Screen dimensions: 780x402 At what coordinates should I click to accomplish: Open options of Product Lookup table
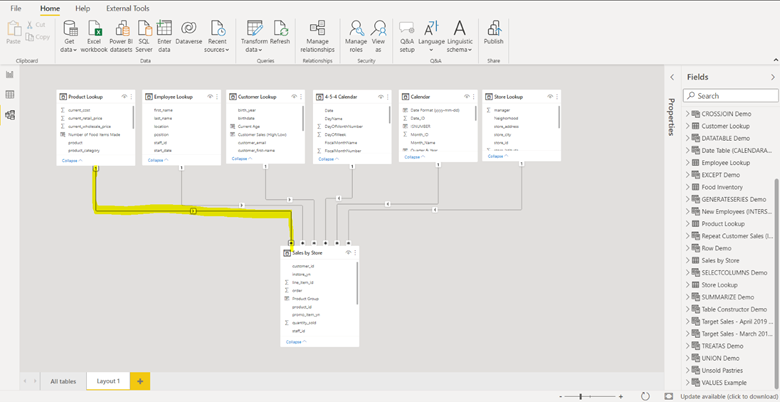132,97
